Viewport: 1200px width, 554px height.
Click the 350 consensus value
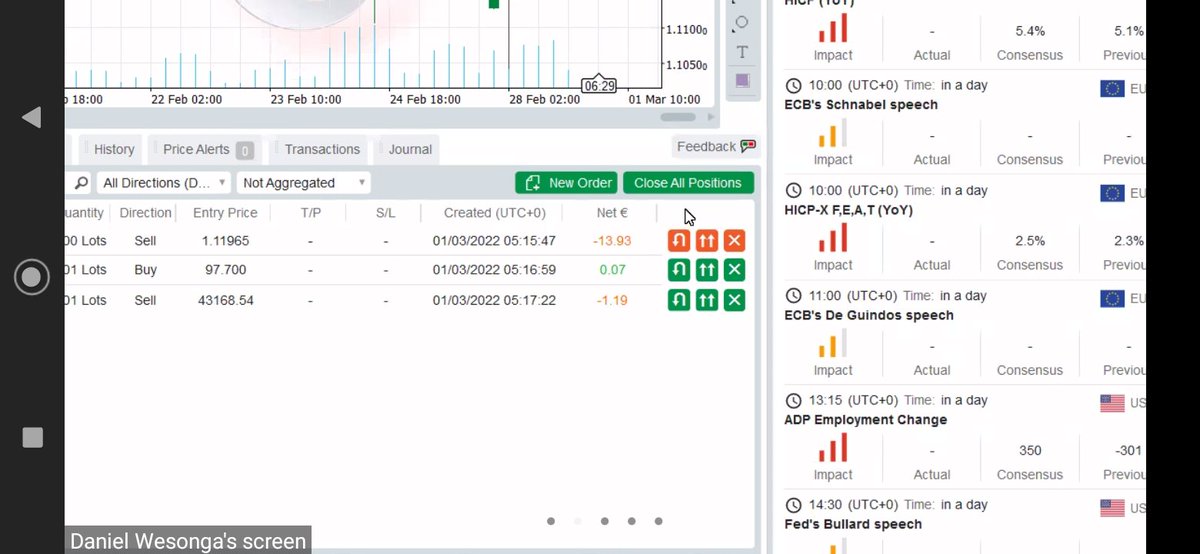pyautogui.click(x=1030, y=451)
